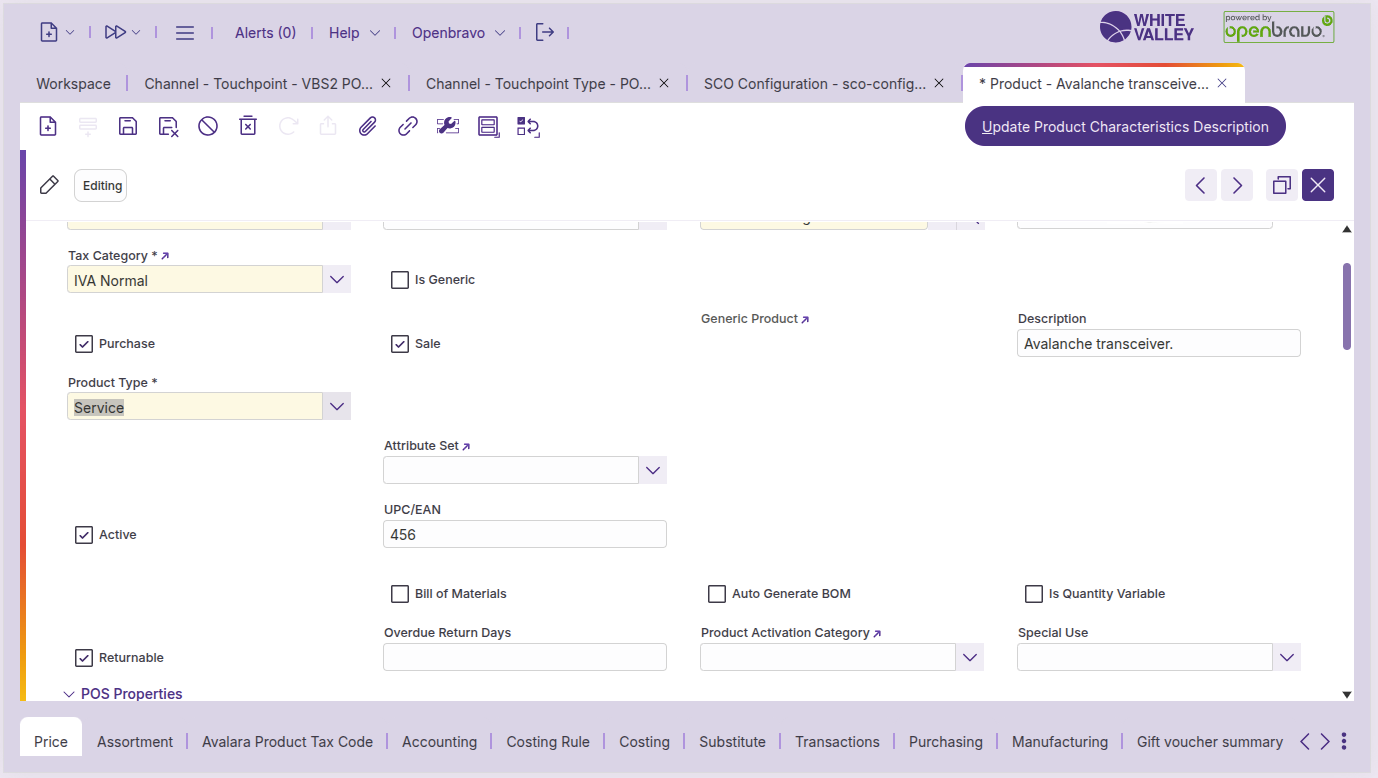Go to next record arrow
Viewport: 1378px width, 778px height.
(x=1237, y=185)
